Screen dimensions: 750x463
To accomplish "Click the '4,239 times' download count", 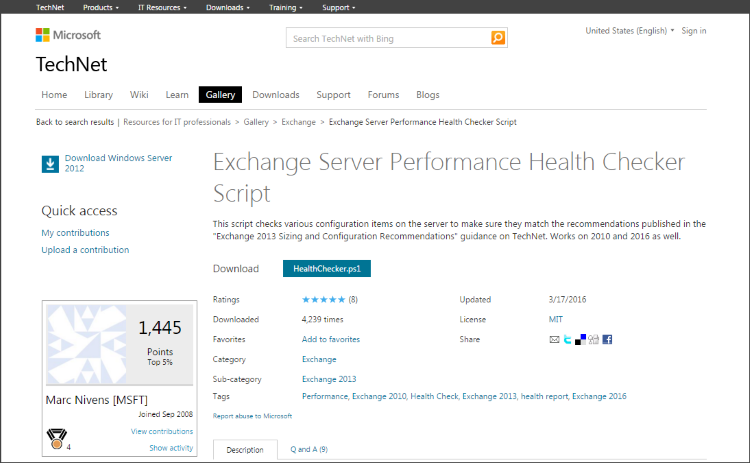I will 322,319.
